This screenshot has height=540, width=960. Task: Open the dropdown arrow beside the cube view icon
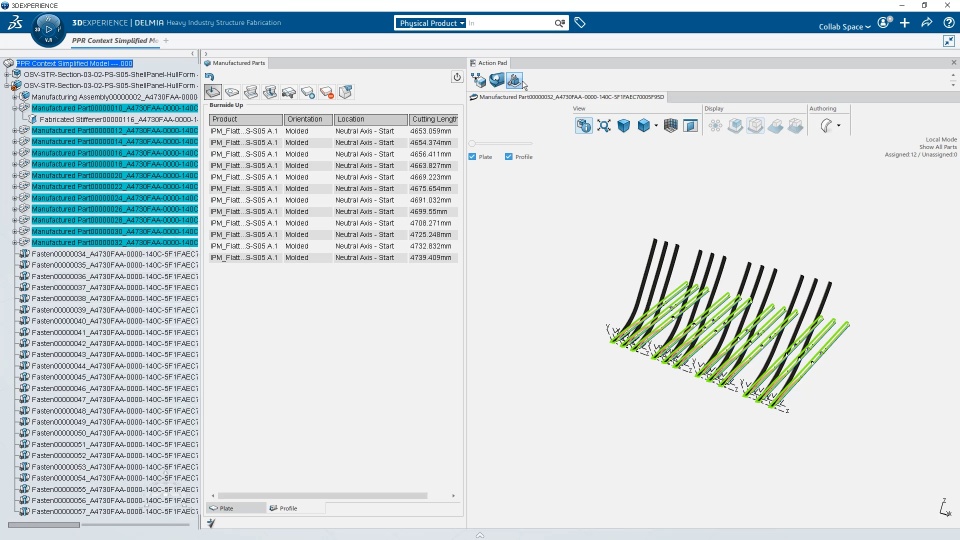[x=656, y=126]
